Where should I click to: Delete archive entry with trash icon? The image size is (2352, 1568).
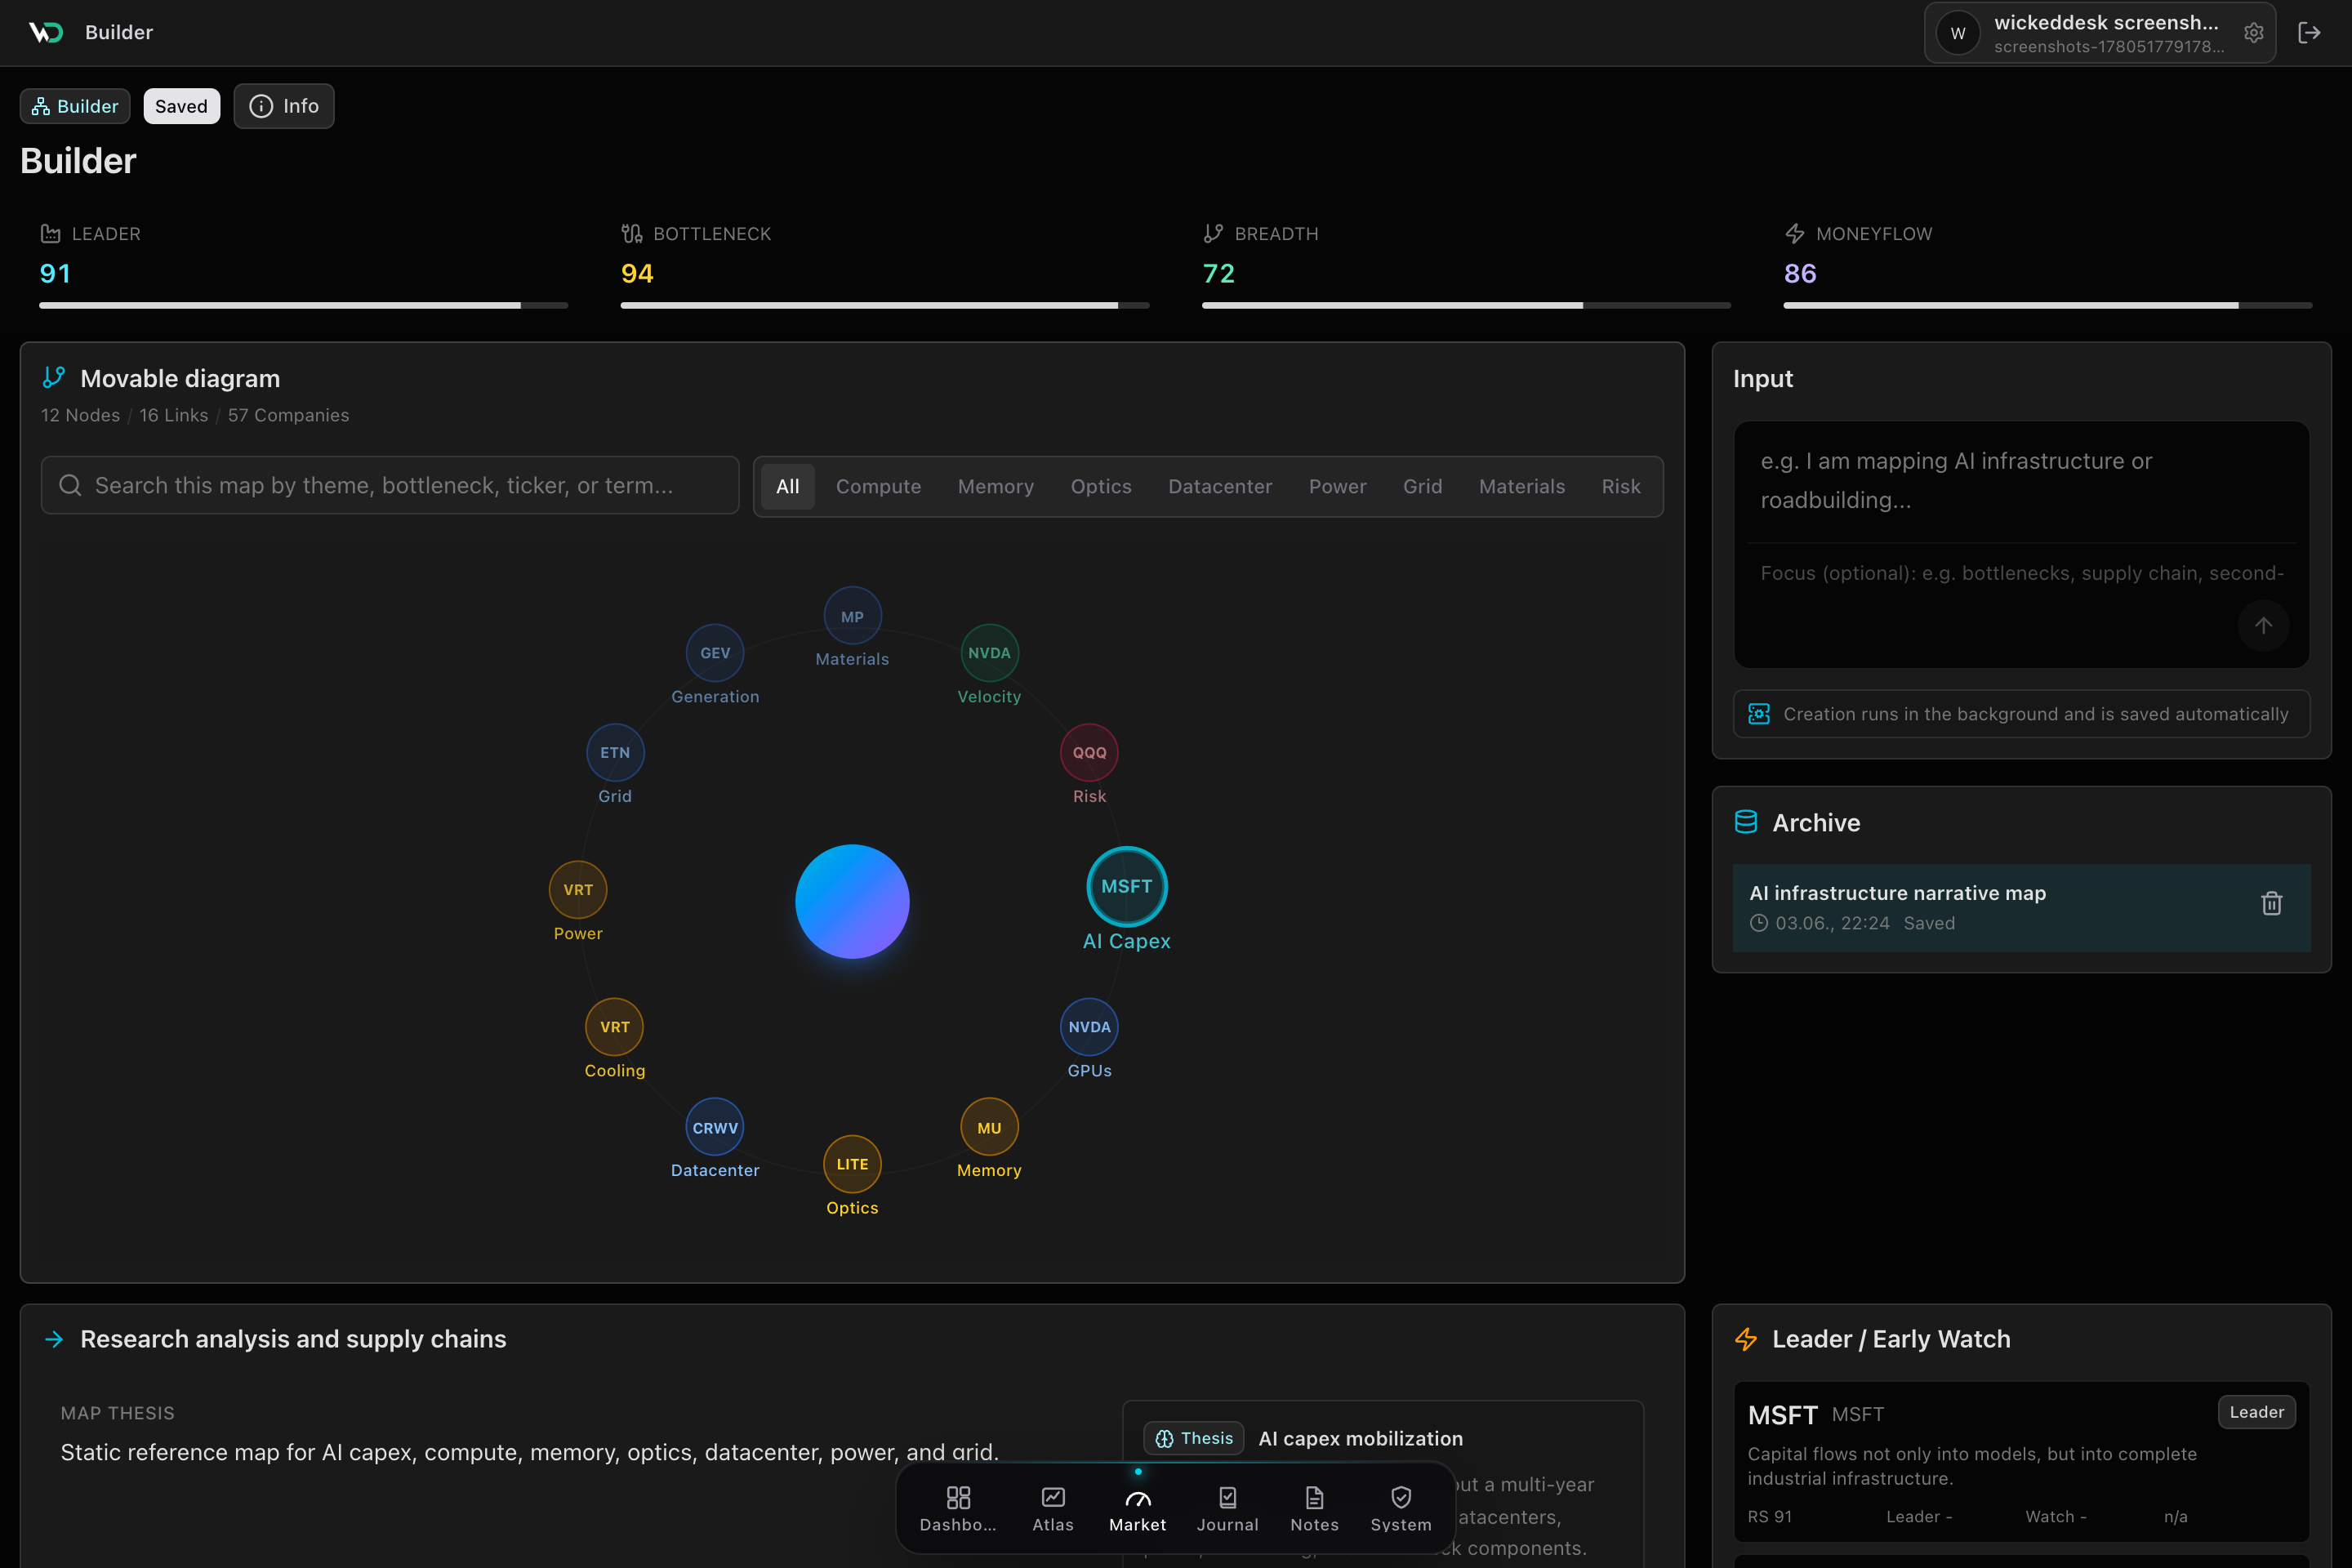click(x=2271, y=903)
